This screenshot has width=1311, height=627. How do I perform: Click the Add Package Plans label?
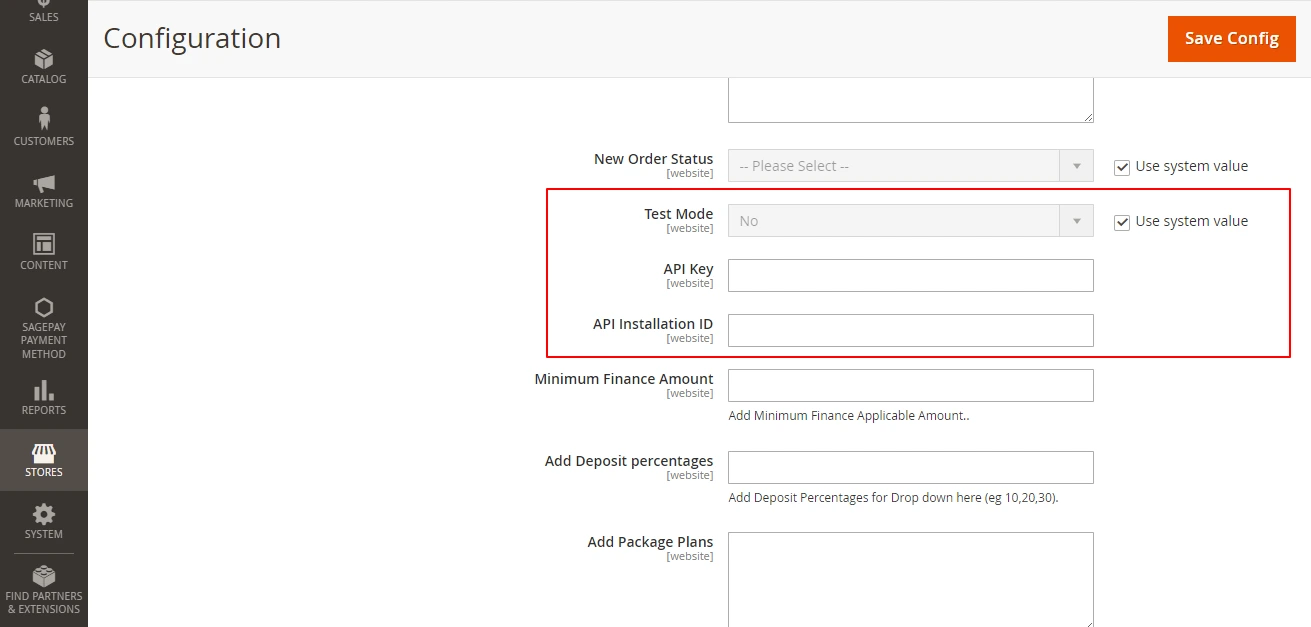click(x=651, y=542)
